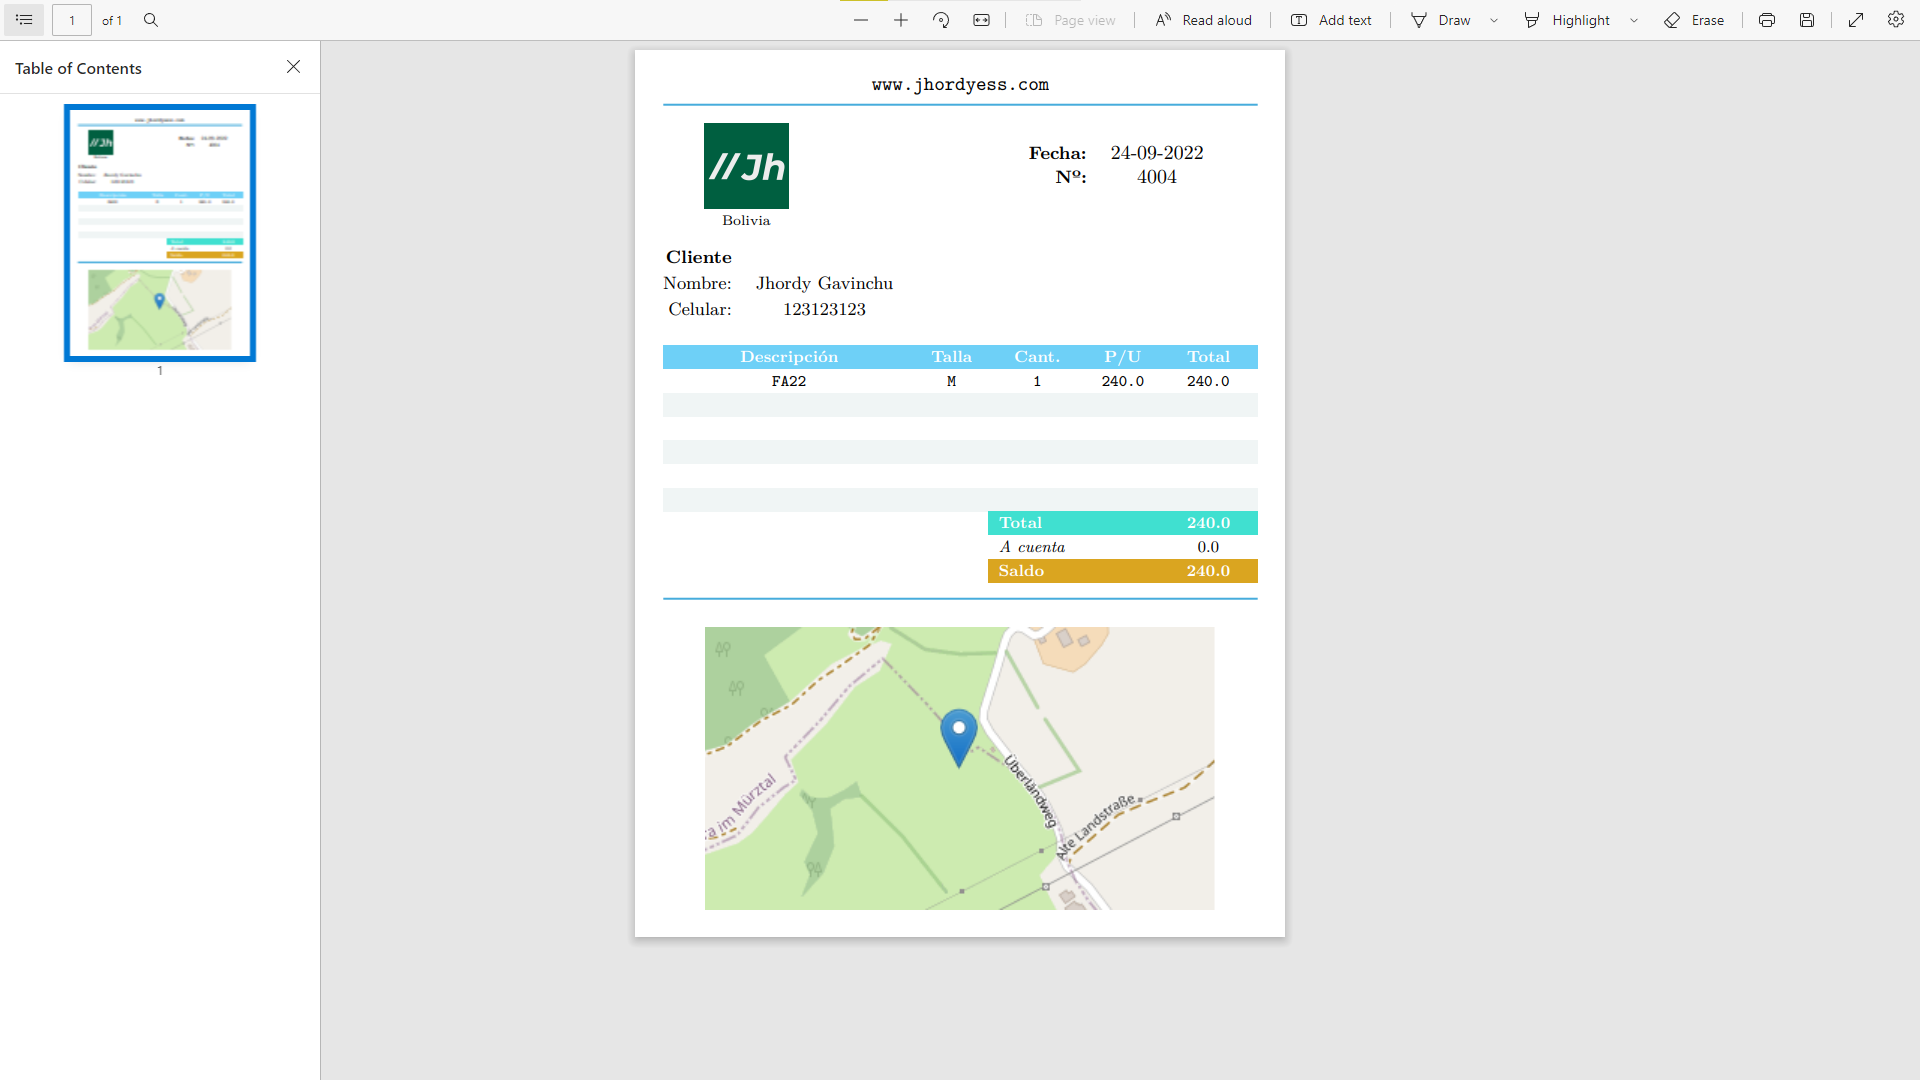Rotate the PDF page
This screenshot has width=1920, height=1080.
point(940,20)
